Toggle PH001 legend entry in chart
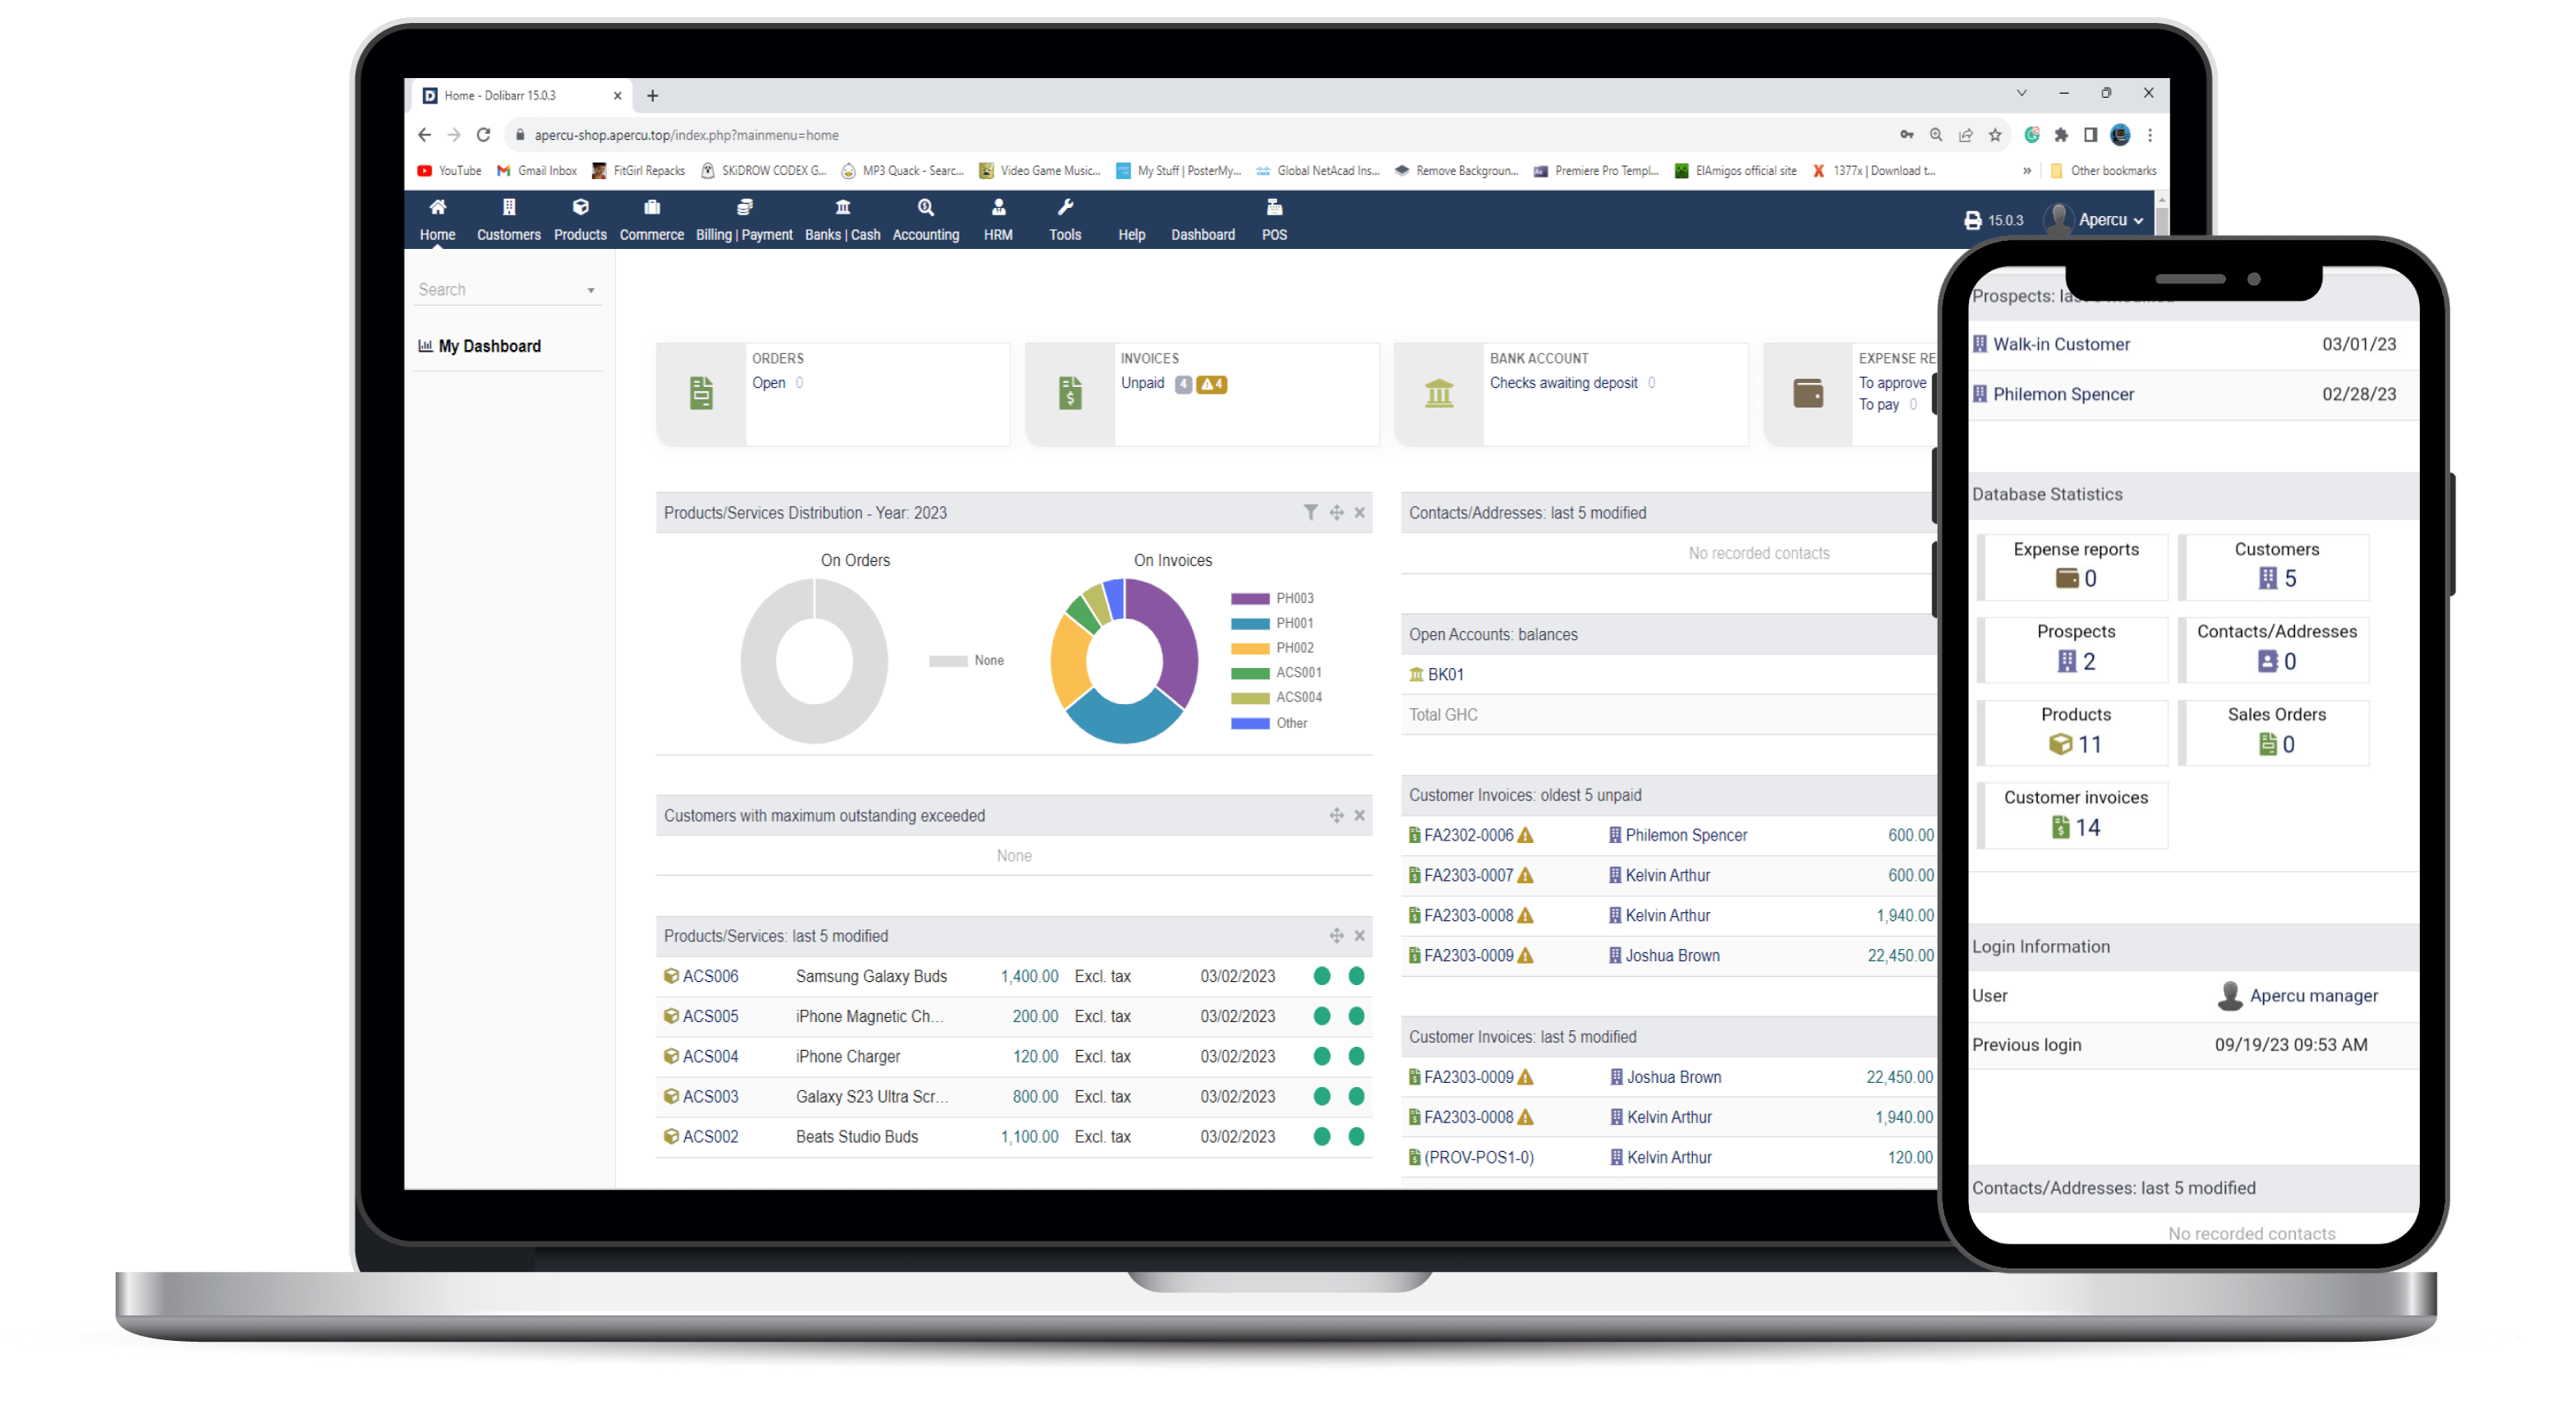Viewport: 2576px width, 1428px height. point(1272,623)
